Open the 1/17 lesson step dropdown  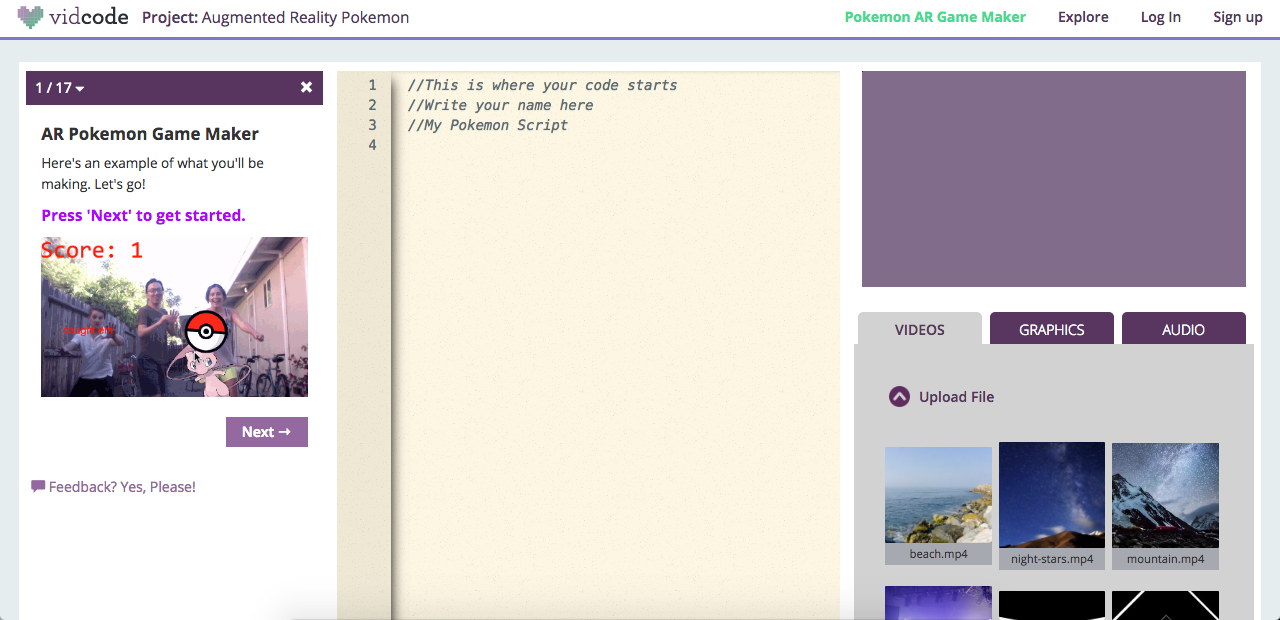click(x=58, y=88)
